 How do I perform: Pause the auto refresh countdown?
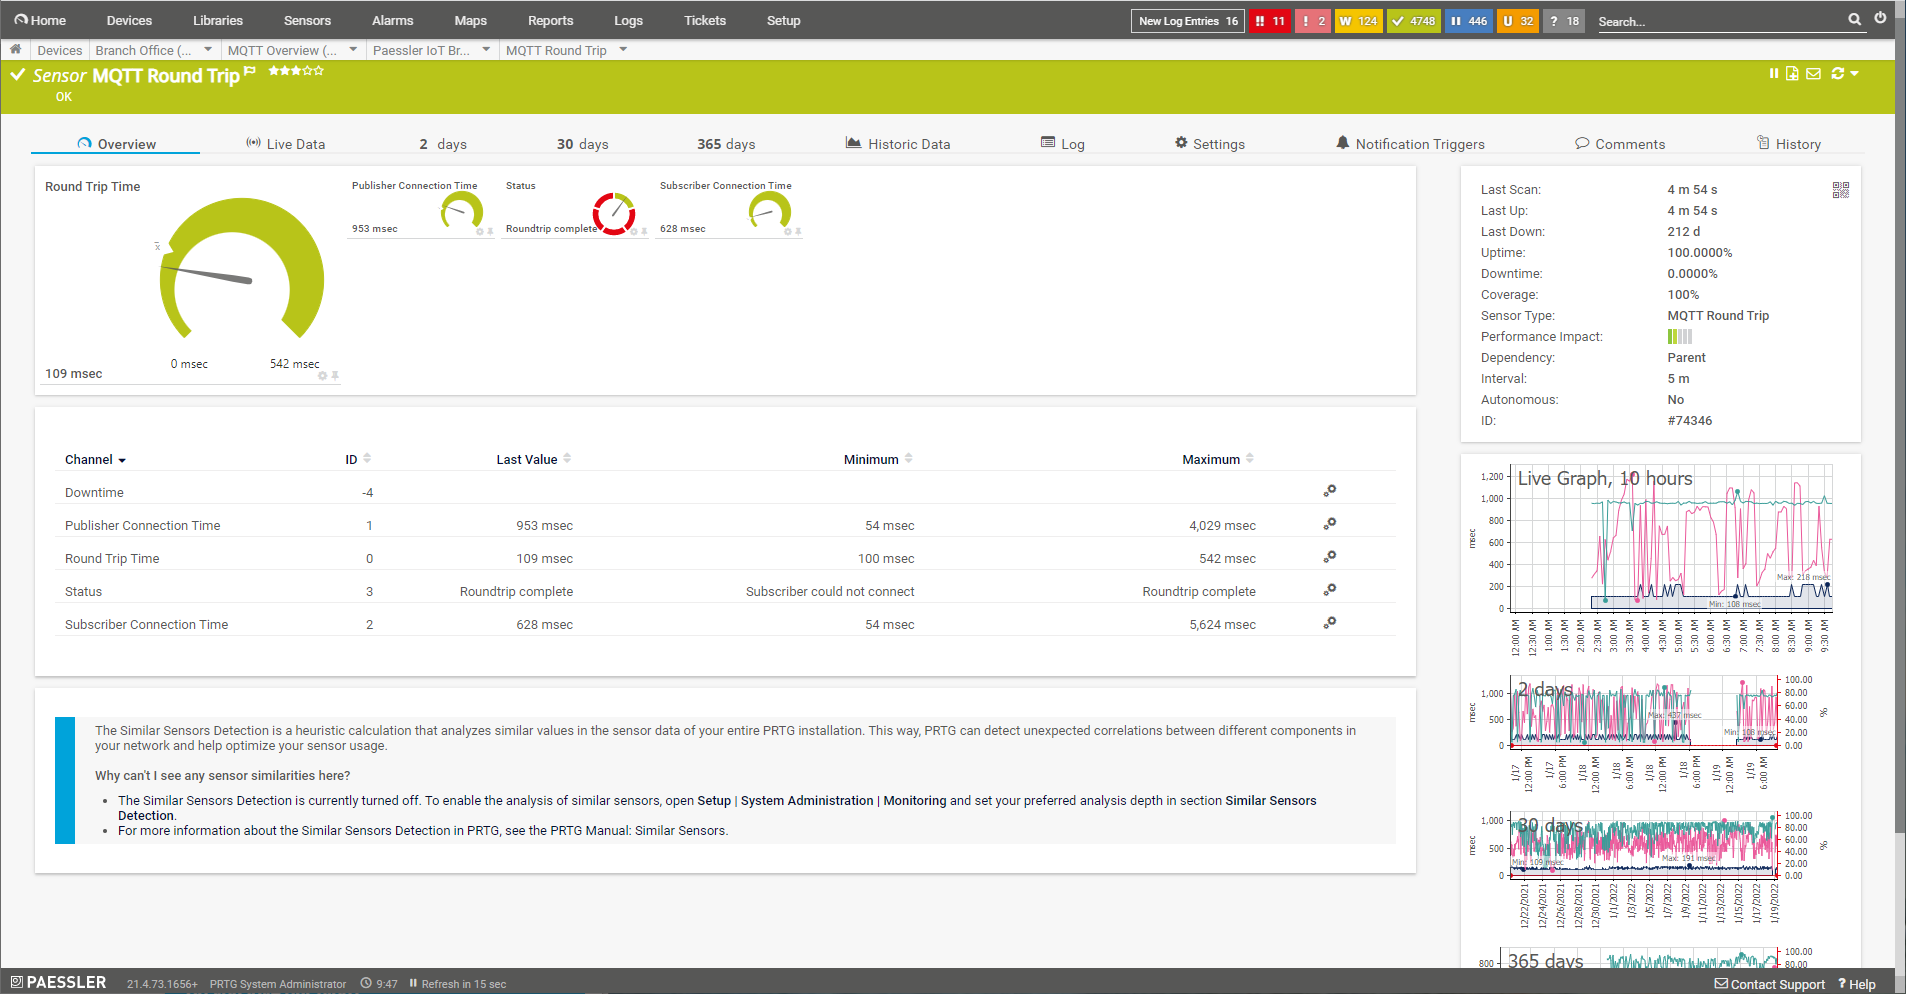[x=413, y=983]
